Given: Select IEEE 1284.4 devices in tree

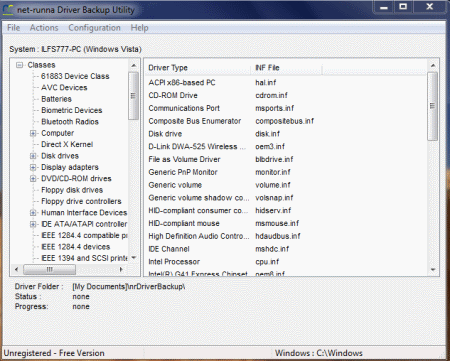Looking at the screenshot, I should pyautogui.click(x=75, y=247).
